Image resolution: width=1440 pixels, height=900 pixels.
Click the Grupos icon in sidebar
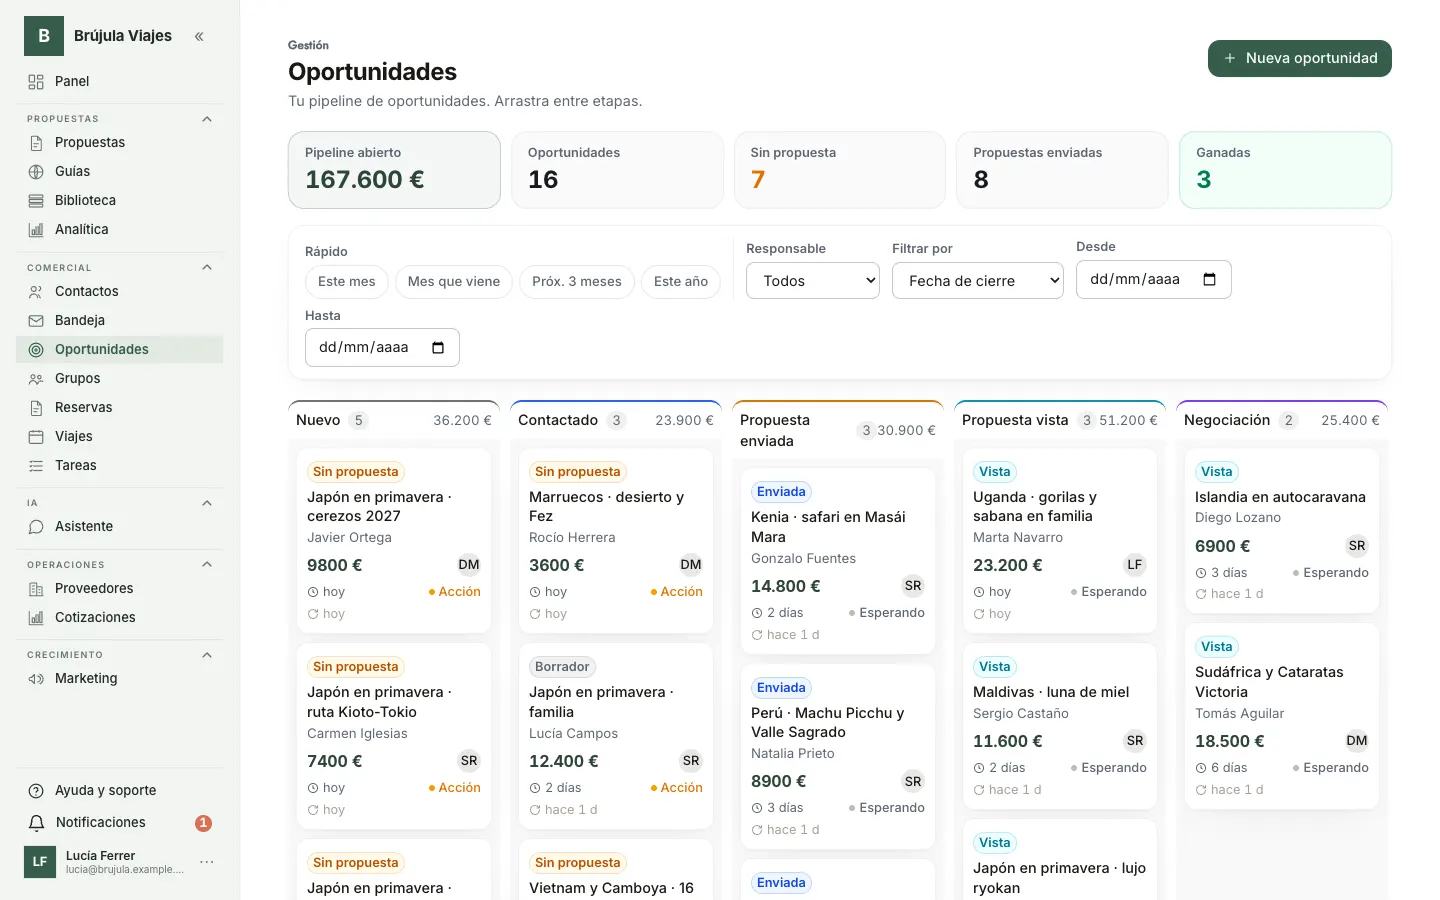point(36,379)
